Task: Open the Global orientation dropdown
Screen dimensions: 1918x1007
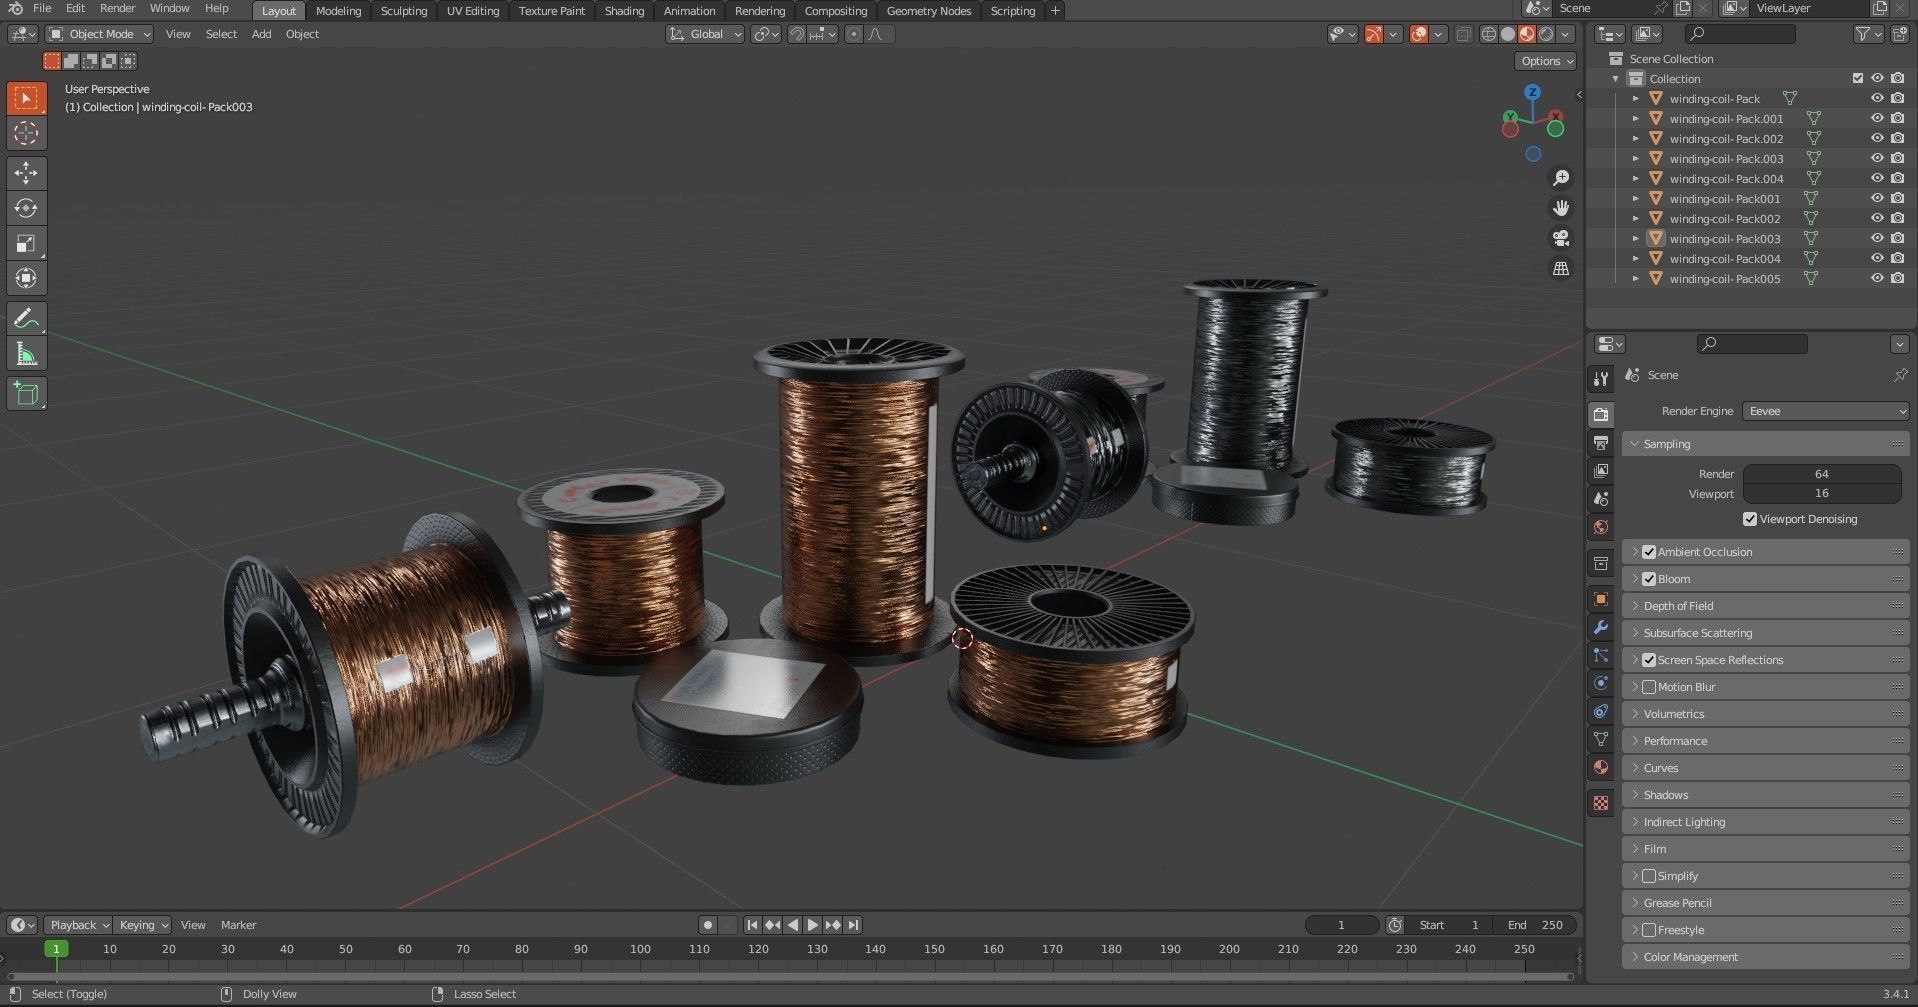Action: click(x=706, y=34)
